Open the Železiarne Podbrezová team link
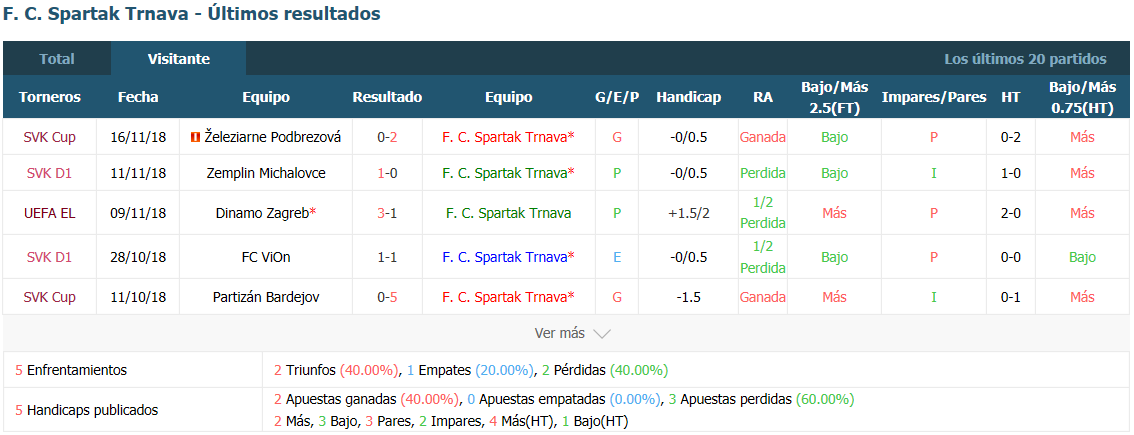This screenshot has height=435, width=1134. point(273,137)
